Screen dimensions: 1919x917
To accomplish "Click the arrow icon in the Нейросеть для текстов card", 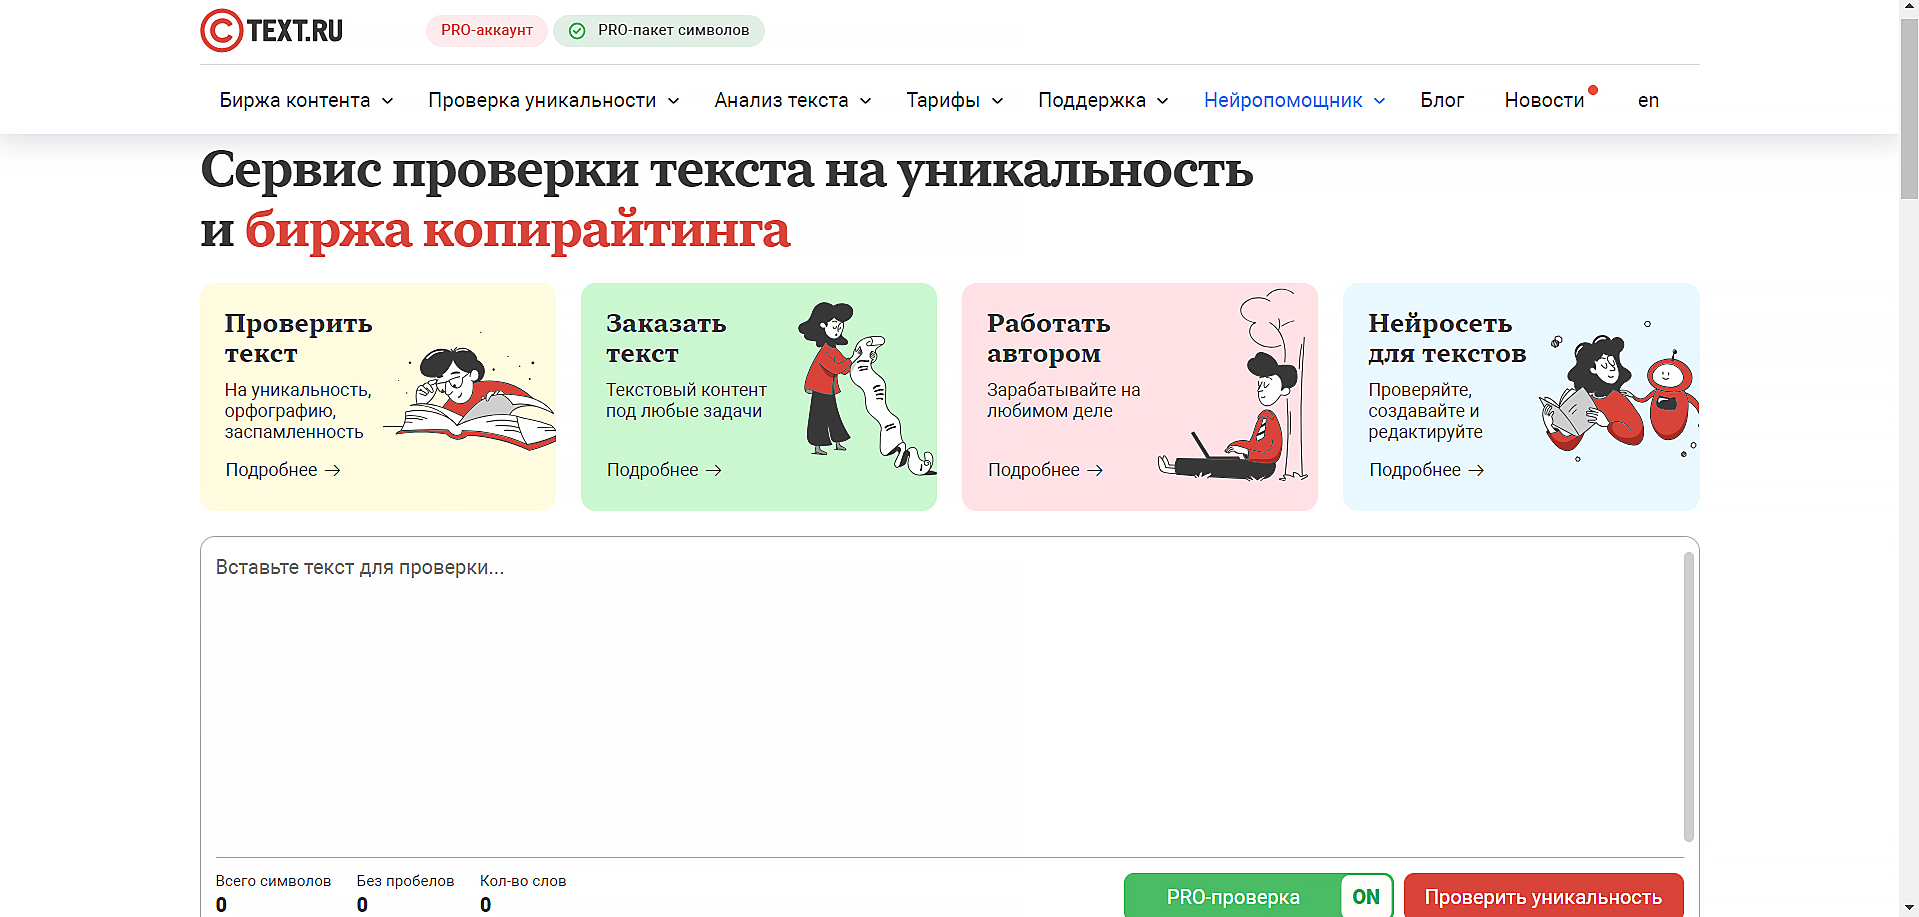I will coord(1477,470).
